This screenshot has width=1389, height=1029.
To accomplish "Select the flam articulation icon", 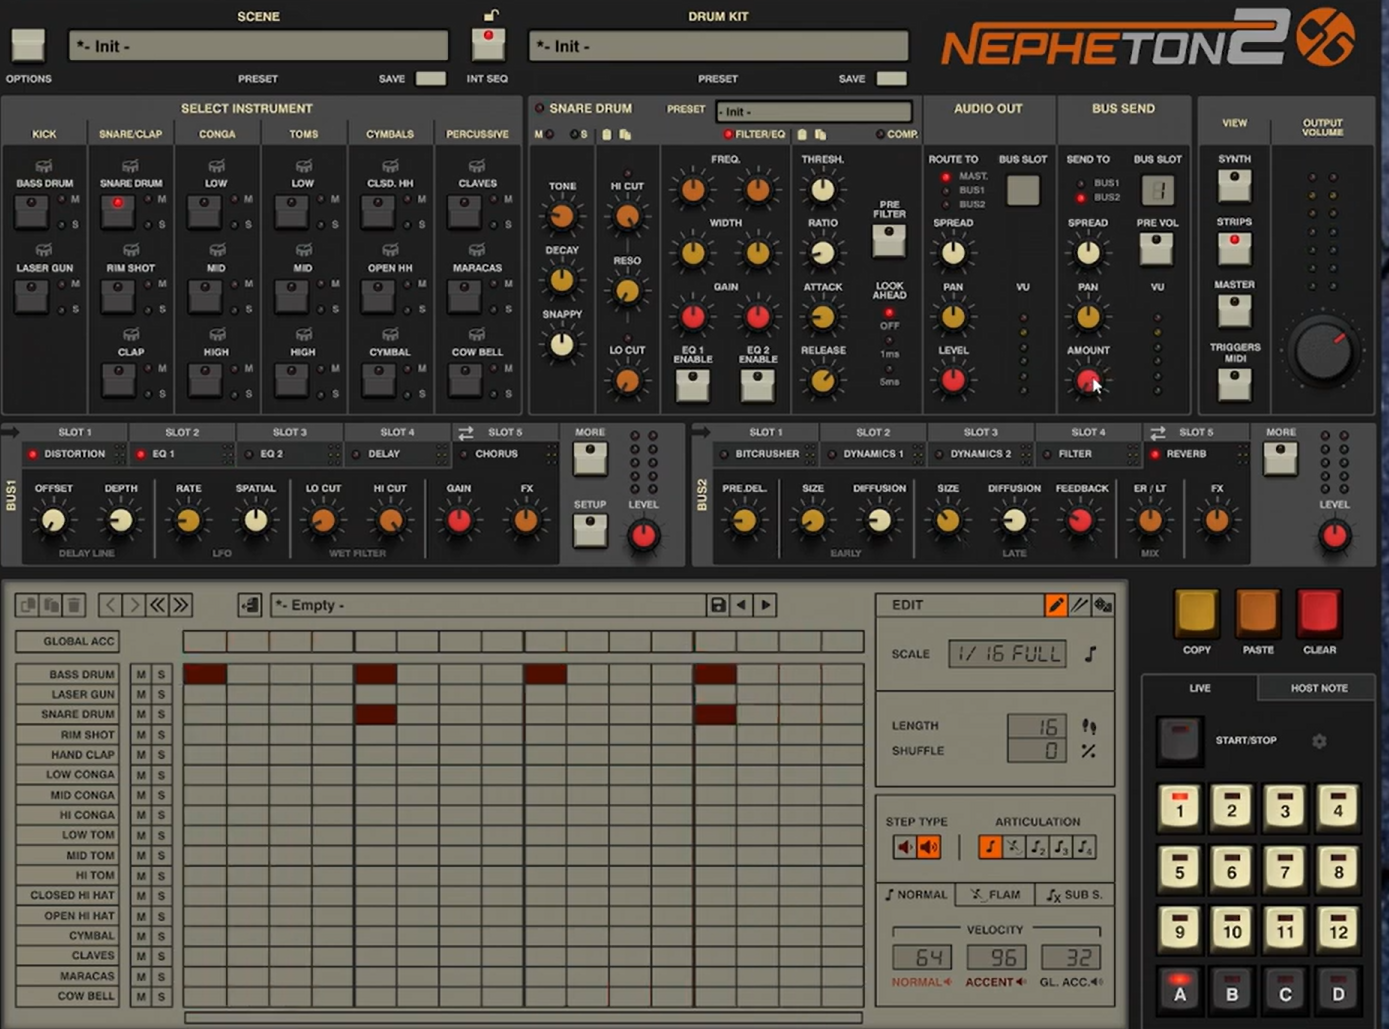I will coord(1014,847).
